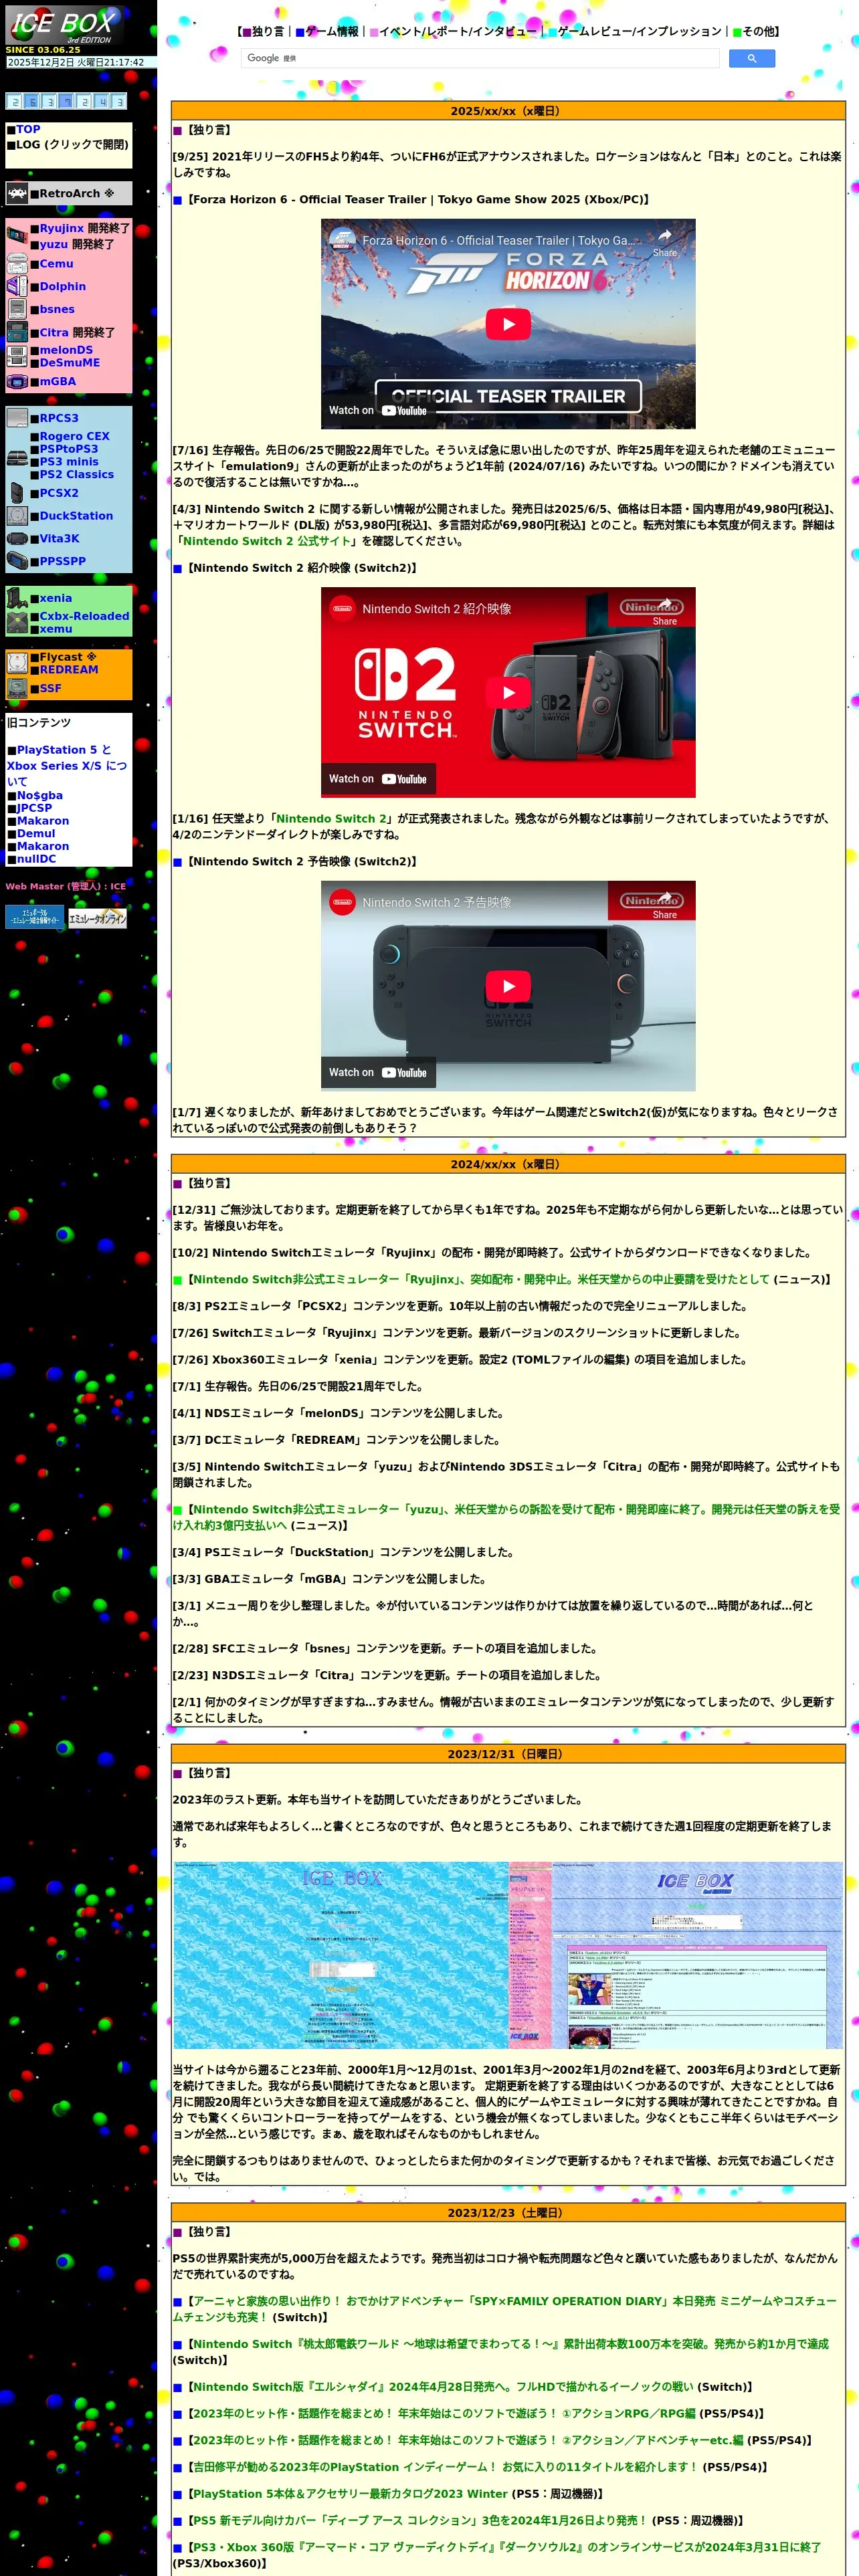Open the yuzu 訴訟 news link
The image size is (859, 2576).
pos(506,1517)
